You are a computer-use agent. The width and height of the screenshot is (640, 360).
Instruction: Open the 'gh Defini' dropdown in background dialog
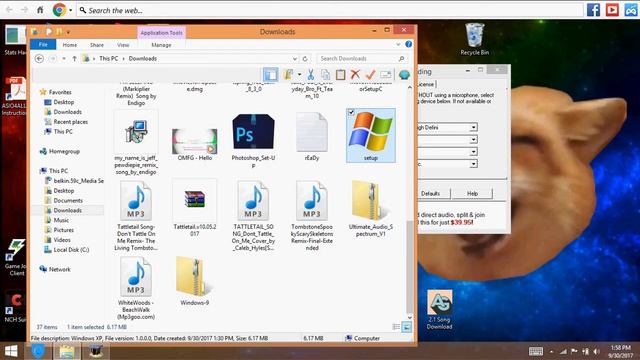click(473, 127)
